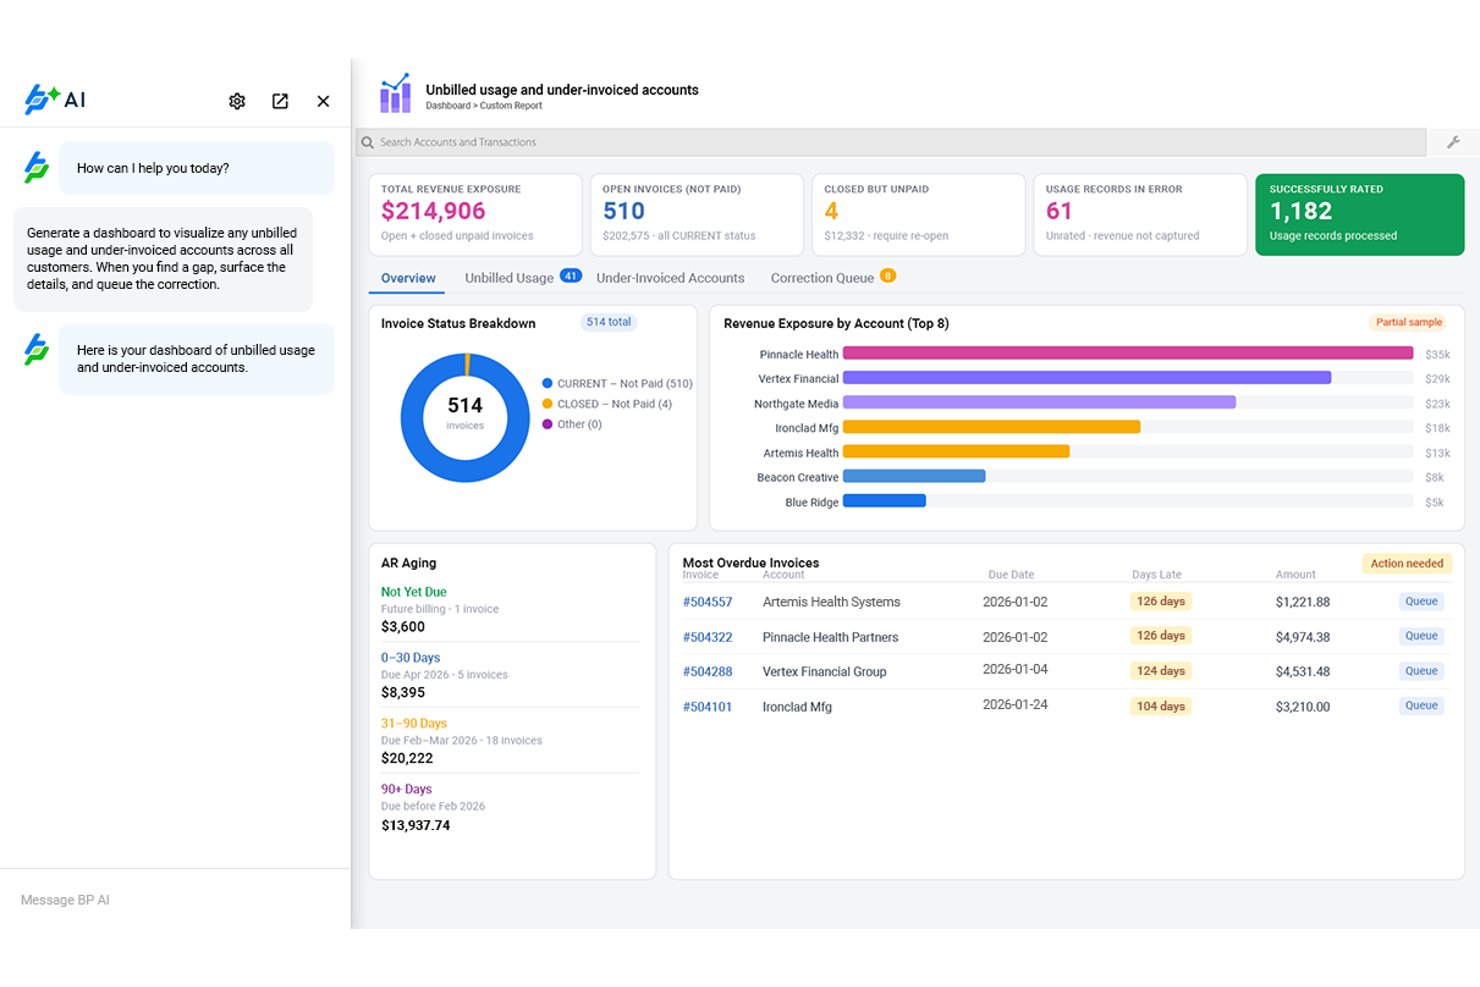Open the Successfully Rated green card
Screen dimensions: 1480x987
click(x=1360, y=214)
